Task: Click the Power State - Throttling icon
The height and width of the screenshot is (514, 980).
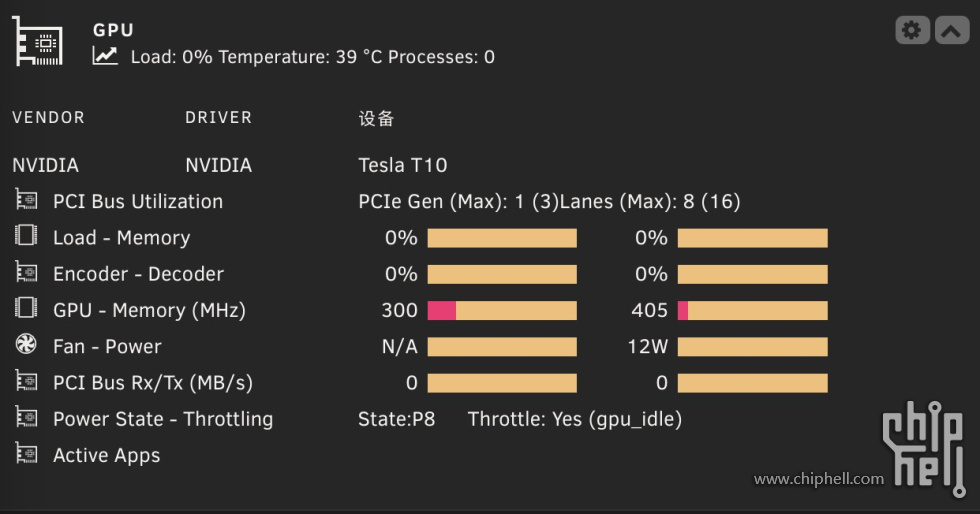Action: [26, 418]
